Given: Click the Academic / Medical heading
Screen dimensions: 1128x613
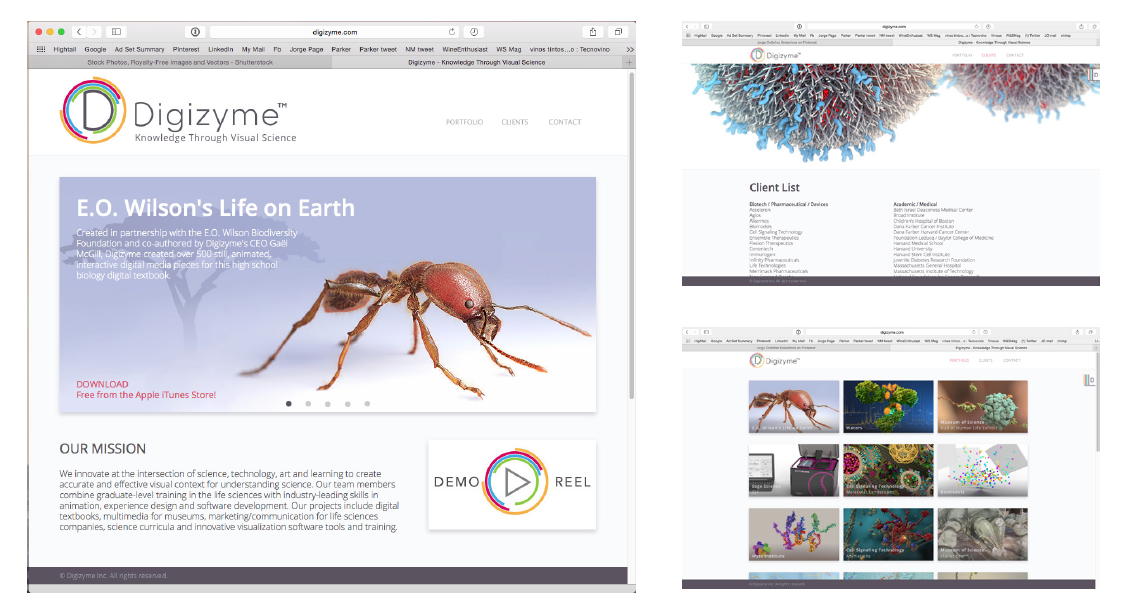Looking at the screenshot, I should coord(915,204).
